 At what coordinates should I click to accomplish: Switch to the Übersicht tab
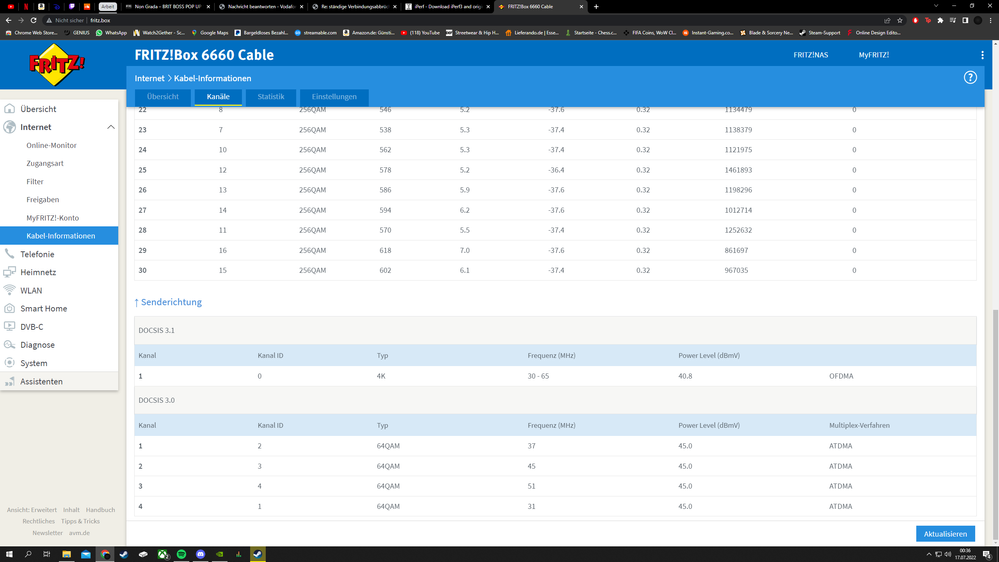pyautogui.click(x=162, y=97)
